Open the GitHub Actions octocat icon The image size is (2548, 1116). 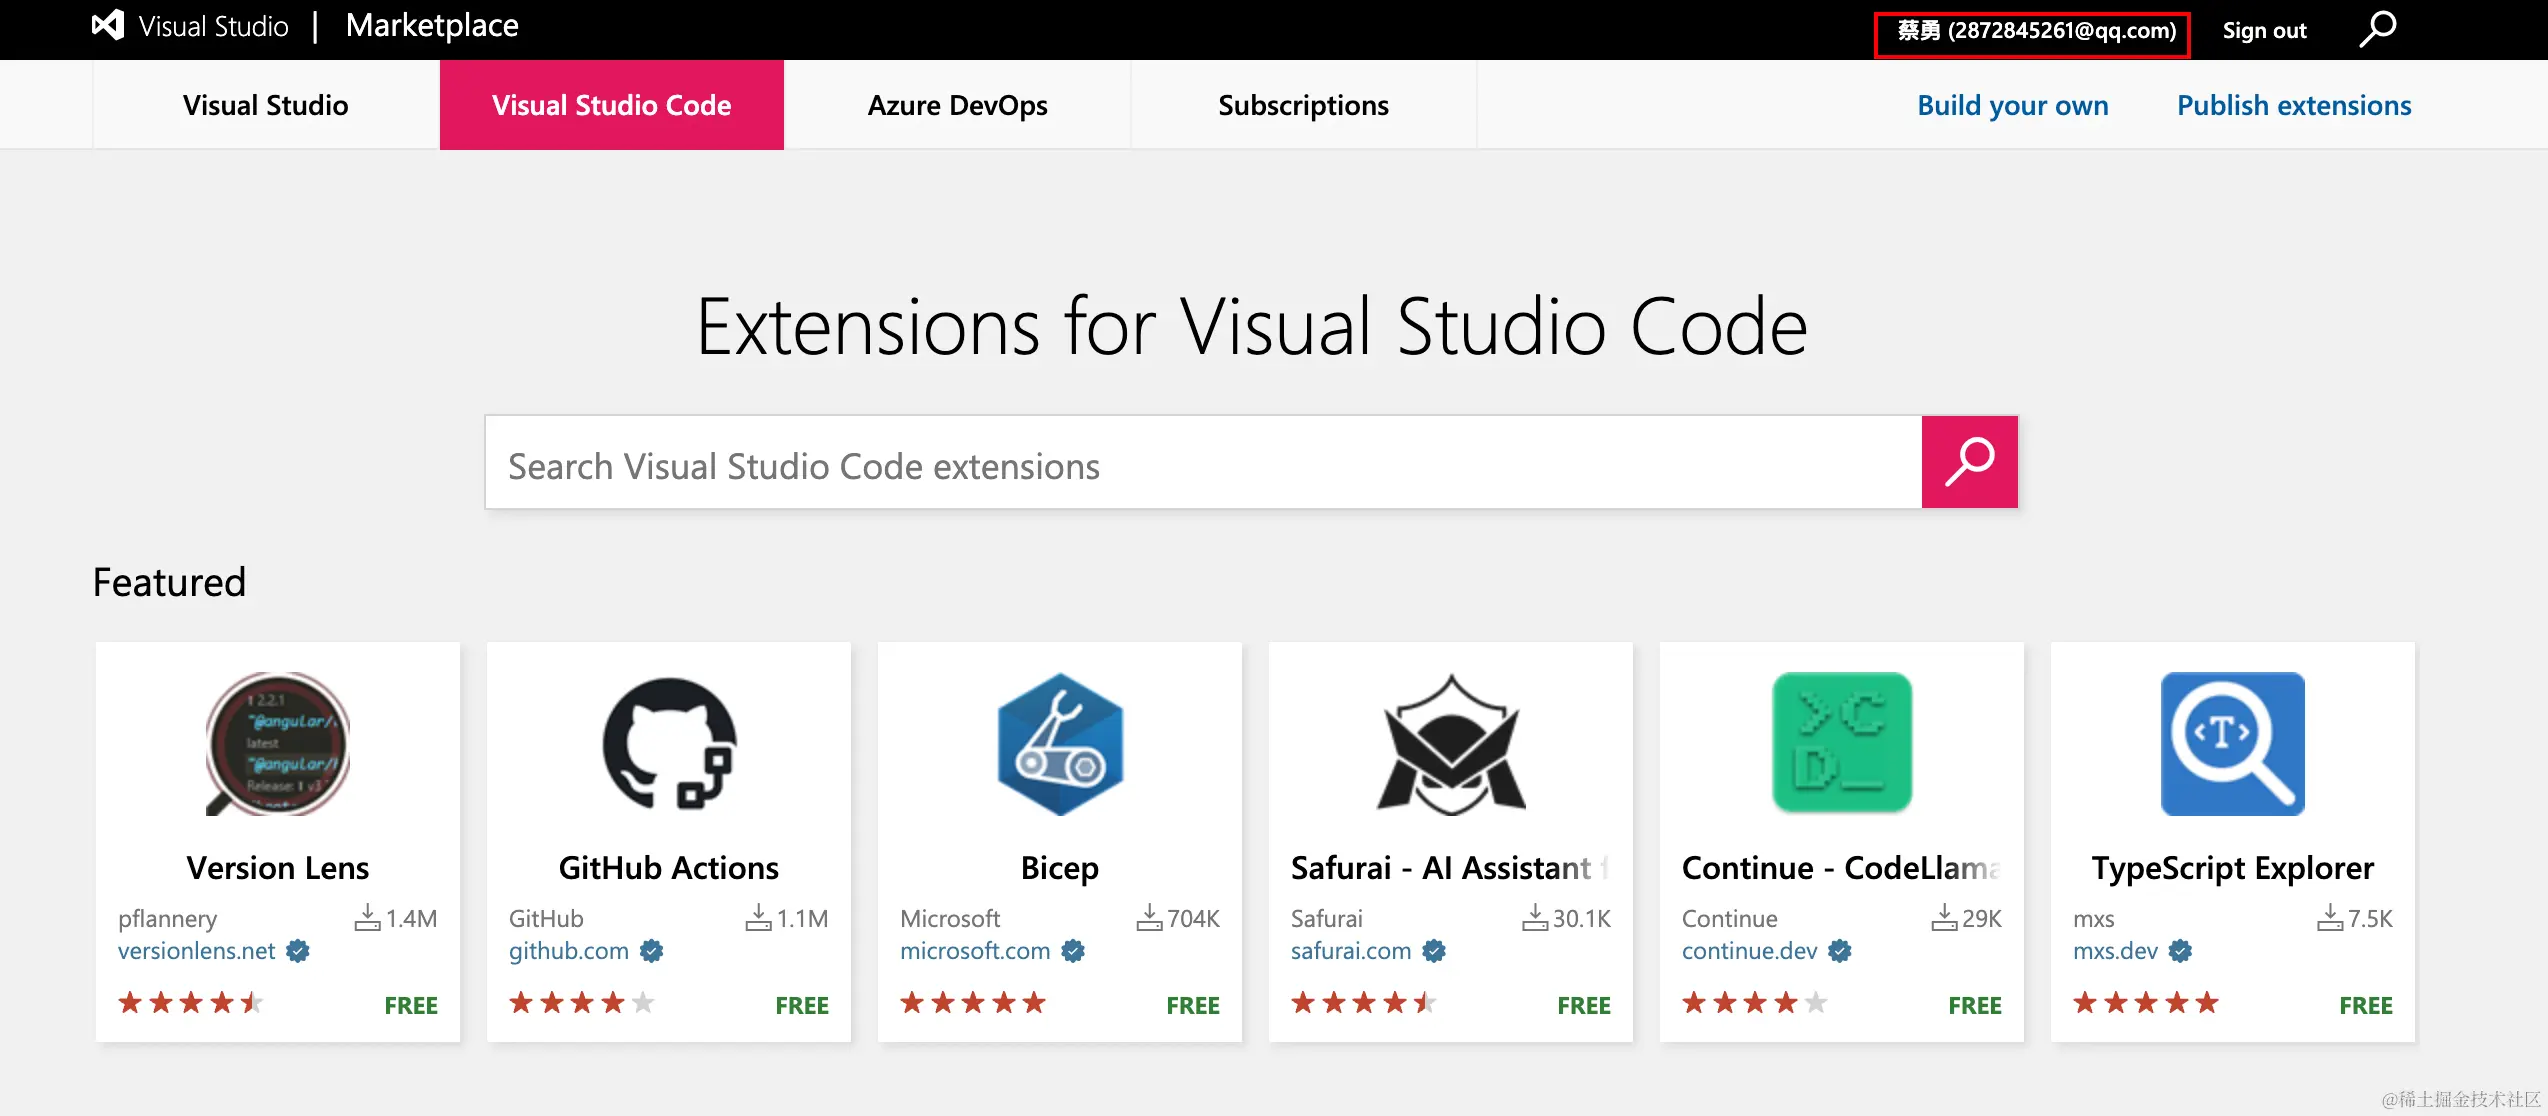[x=669, y=743]
